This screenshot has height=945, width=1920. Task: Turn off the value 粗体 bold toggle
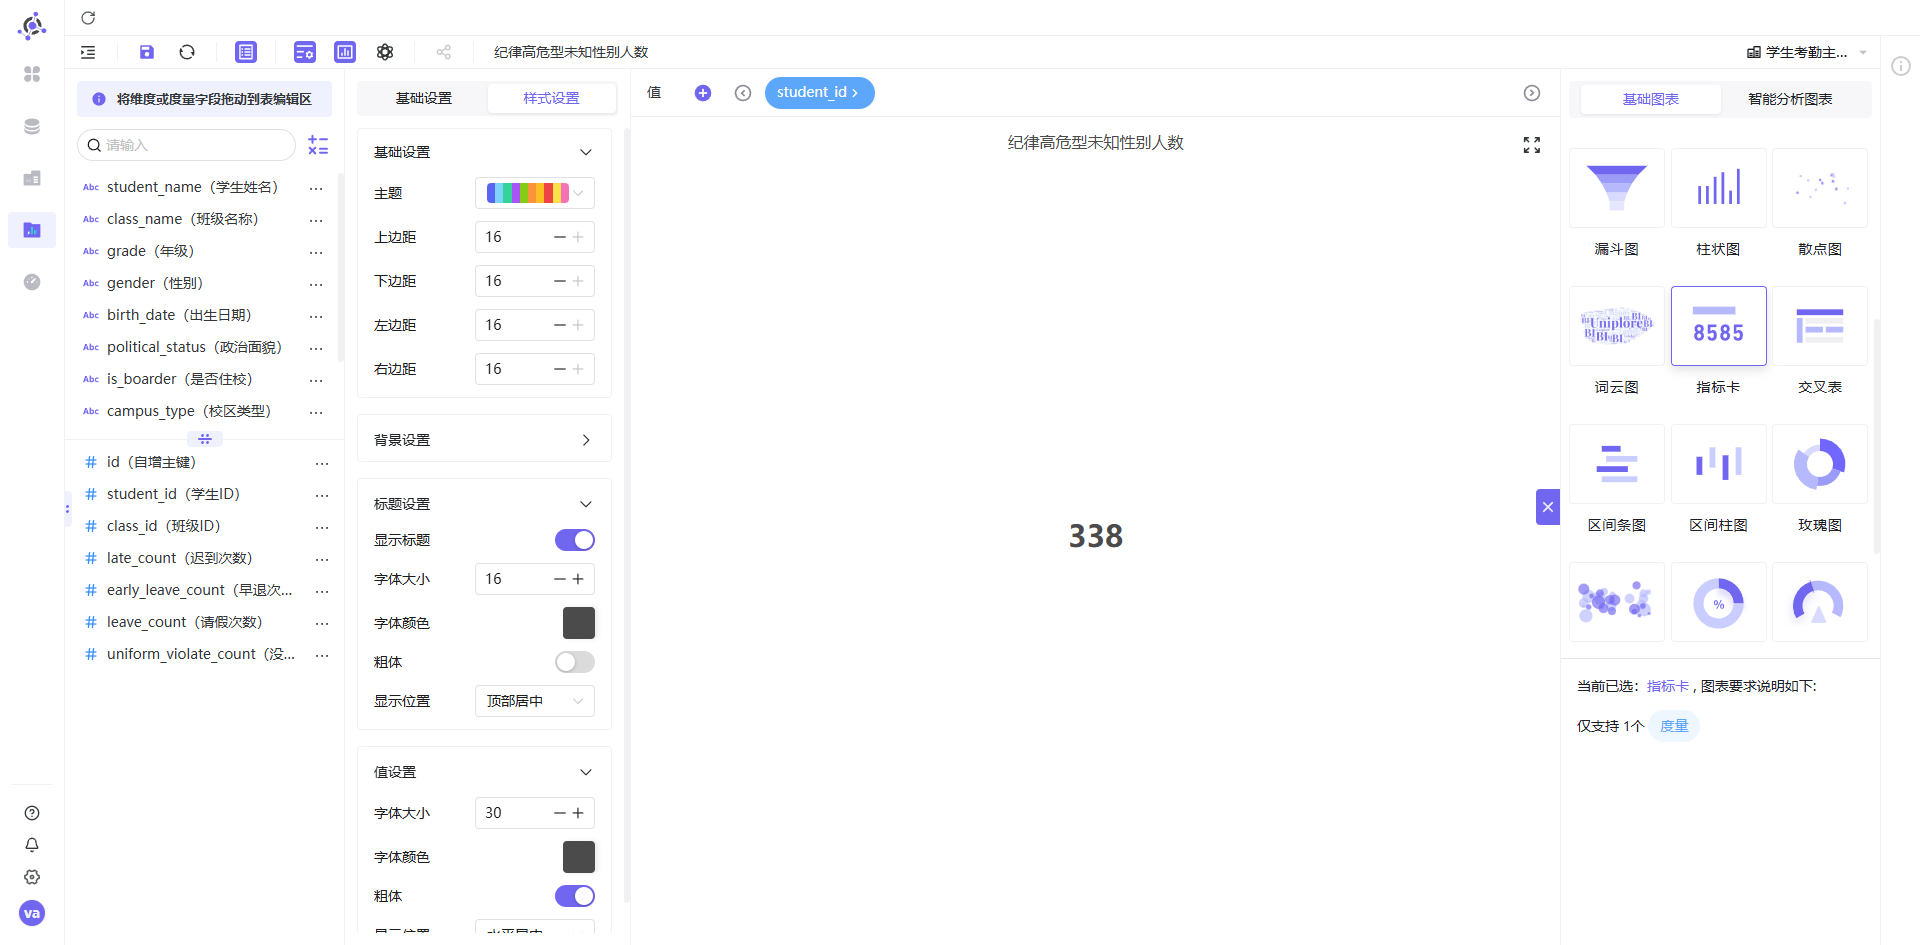coord(575,896)
